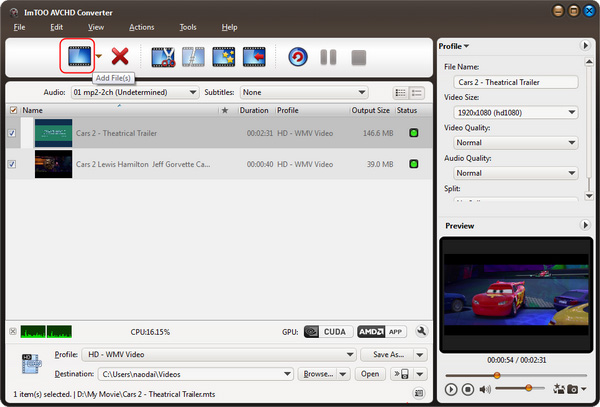Open the Tools menu

pyautogui.click(x=188, y=27)
